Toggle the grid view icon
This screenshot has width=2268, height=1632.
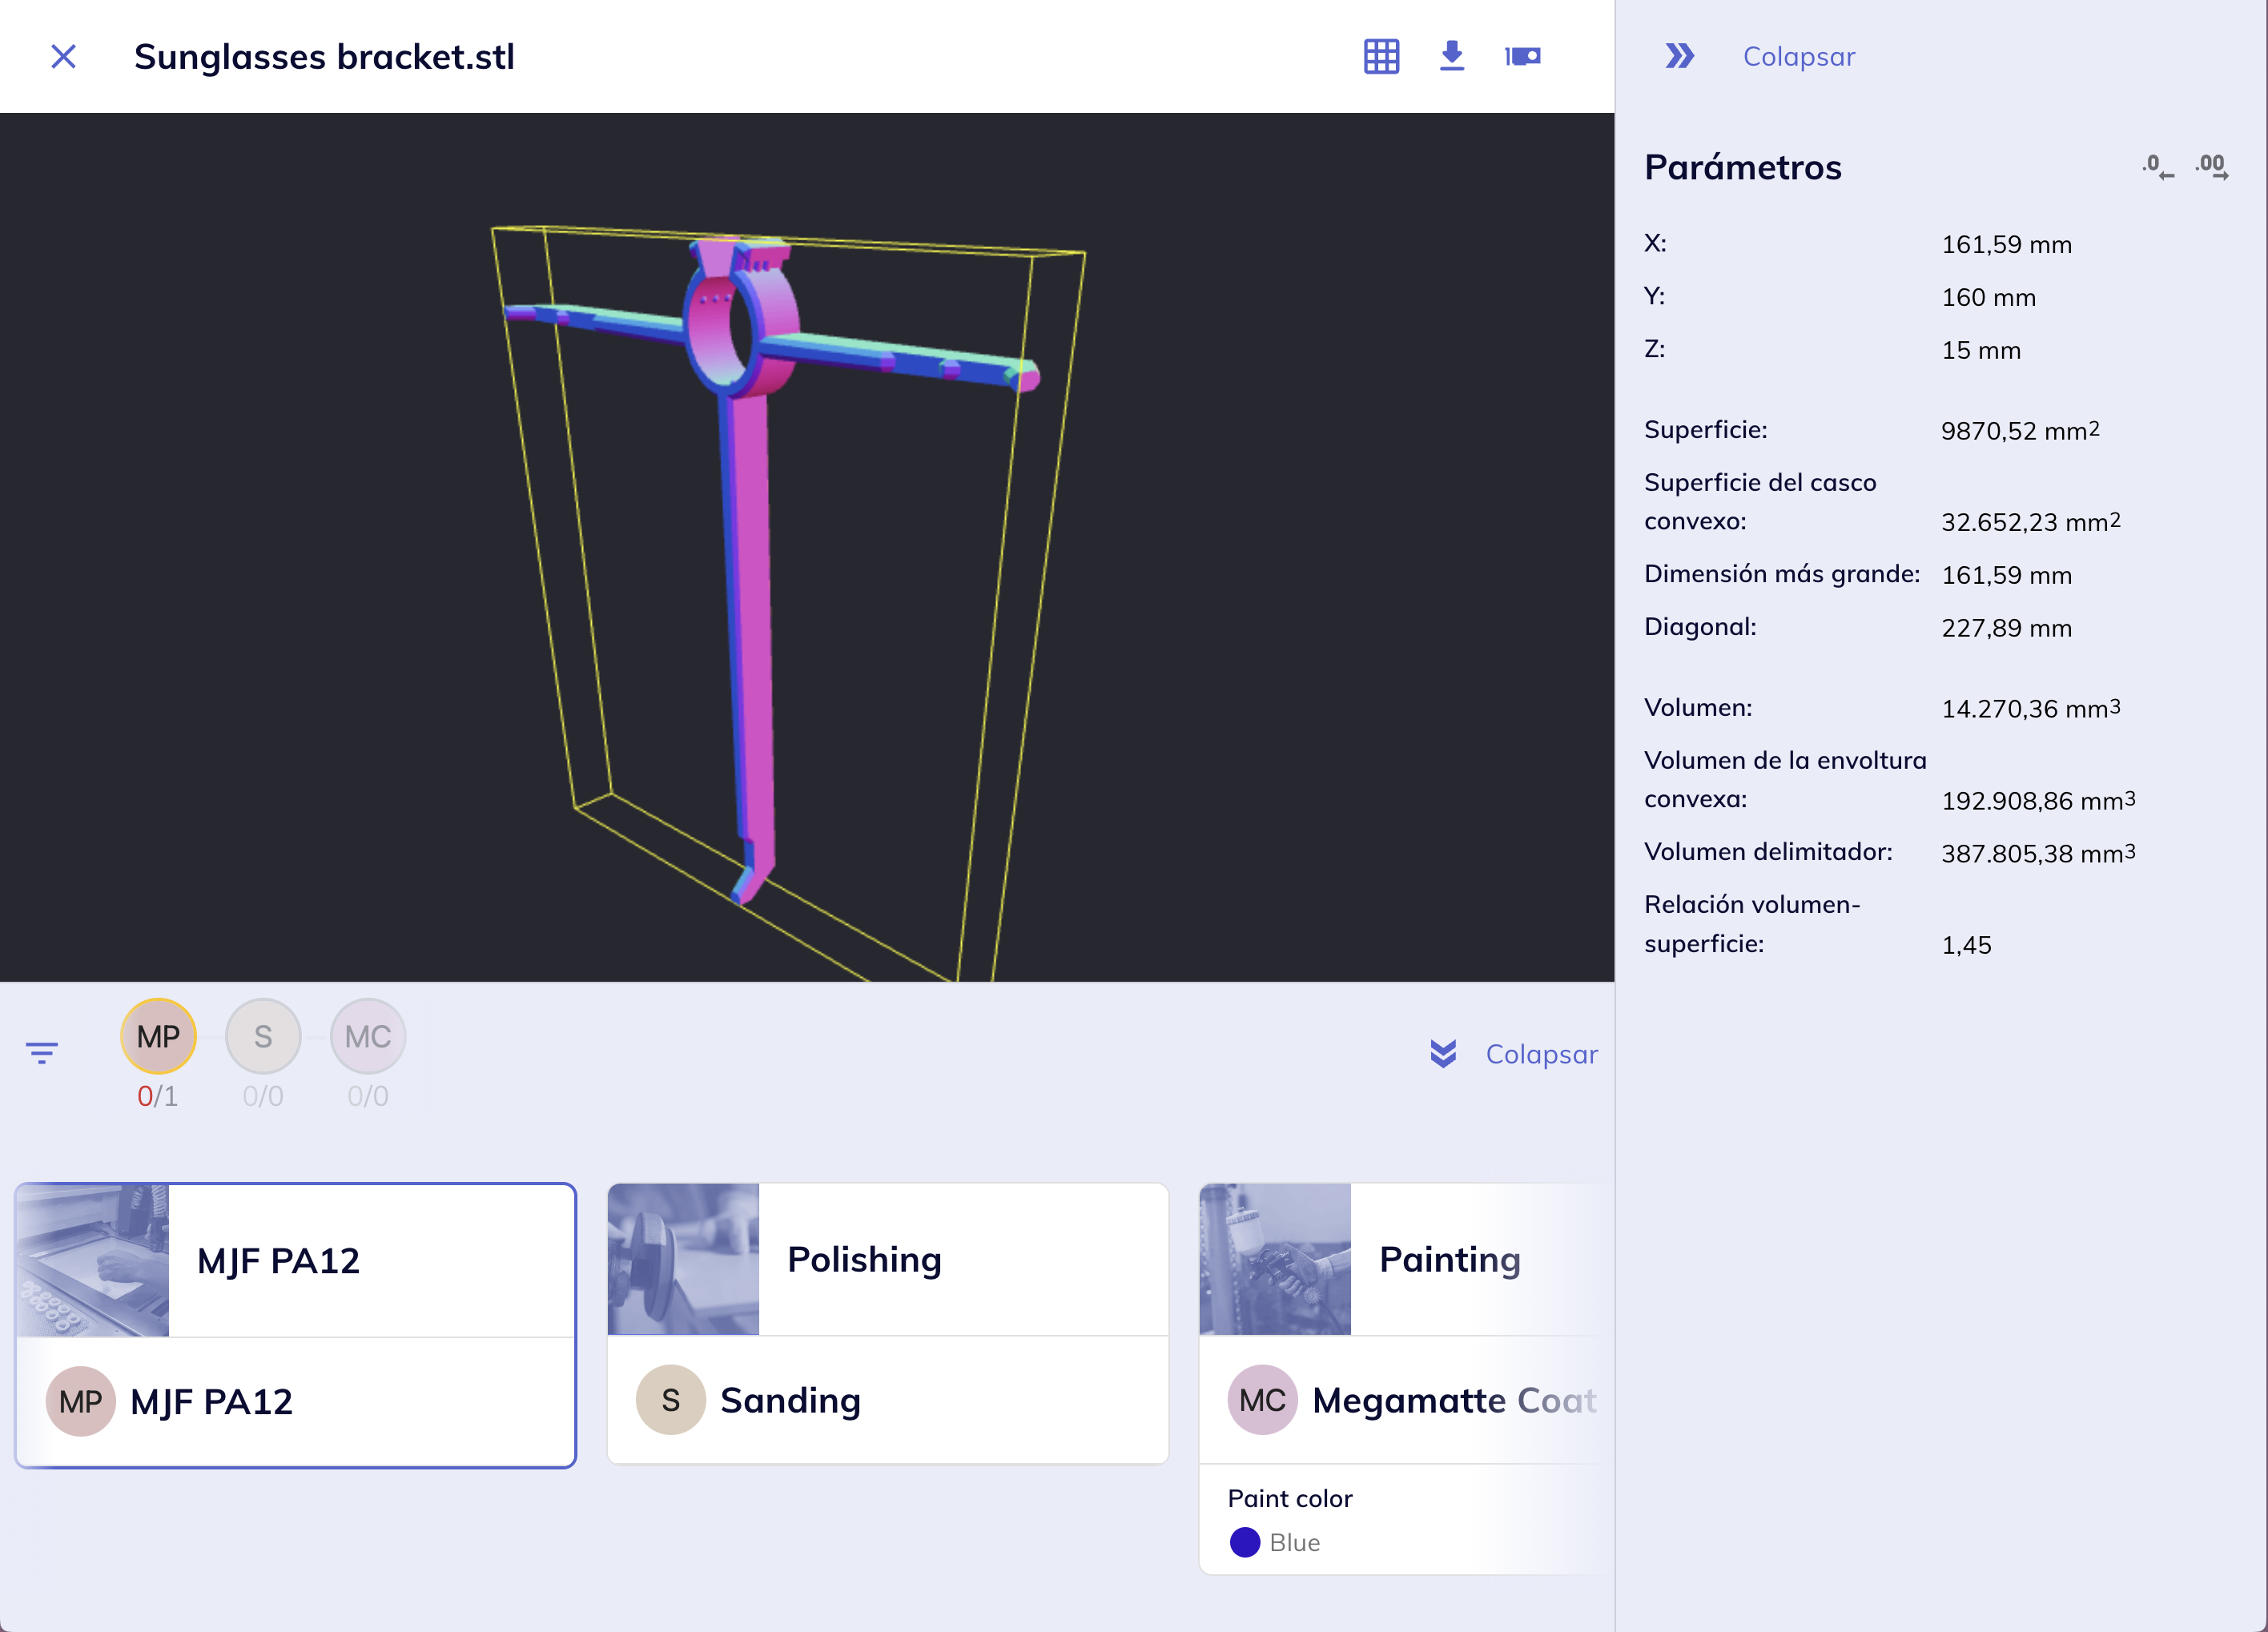pyautogui.click(x=1381, y=57)
